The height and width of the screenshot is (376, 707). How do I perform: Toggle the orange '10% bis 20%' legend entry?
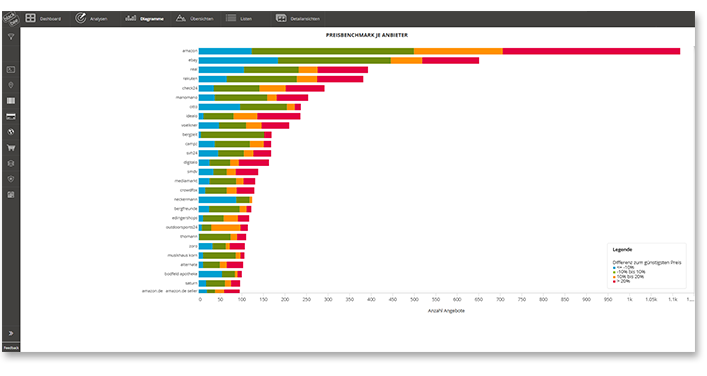pos(628,276)
